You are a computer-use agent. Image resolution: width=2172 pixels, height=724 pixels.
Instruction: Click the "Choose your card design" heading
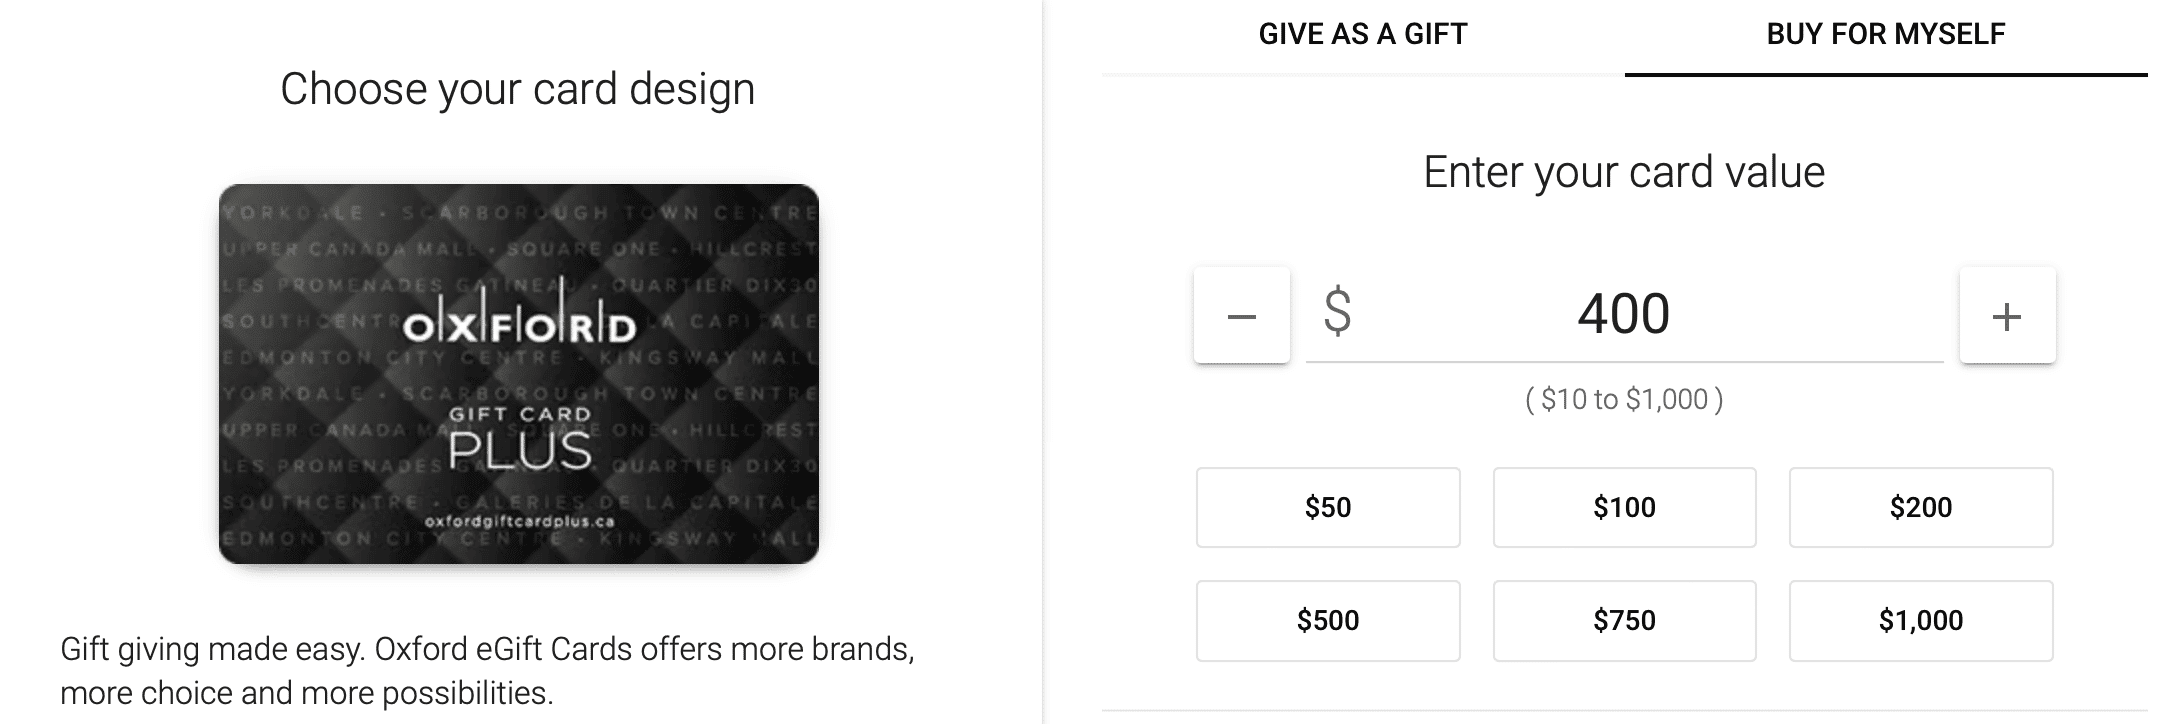tap(517, 89)
